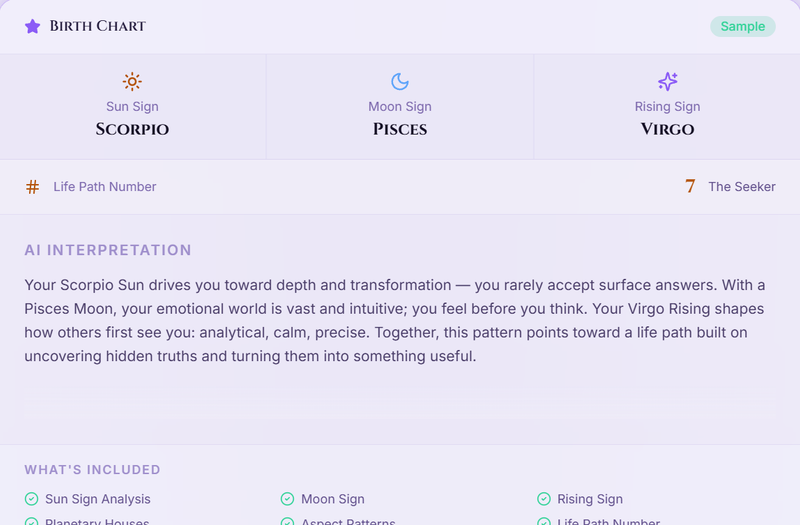Click the Life Path Number label

(105, 187)
